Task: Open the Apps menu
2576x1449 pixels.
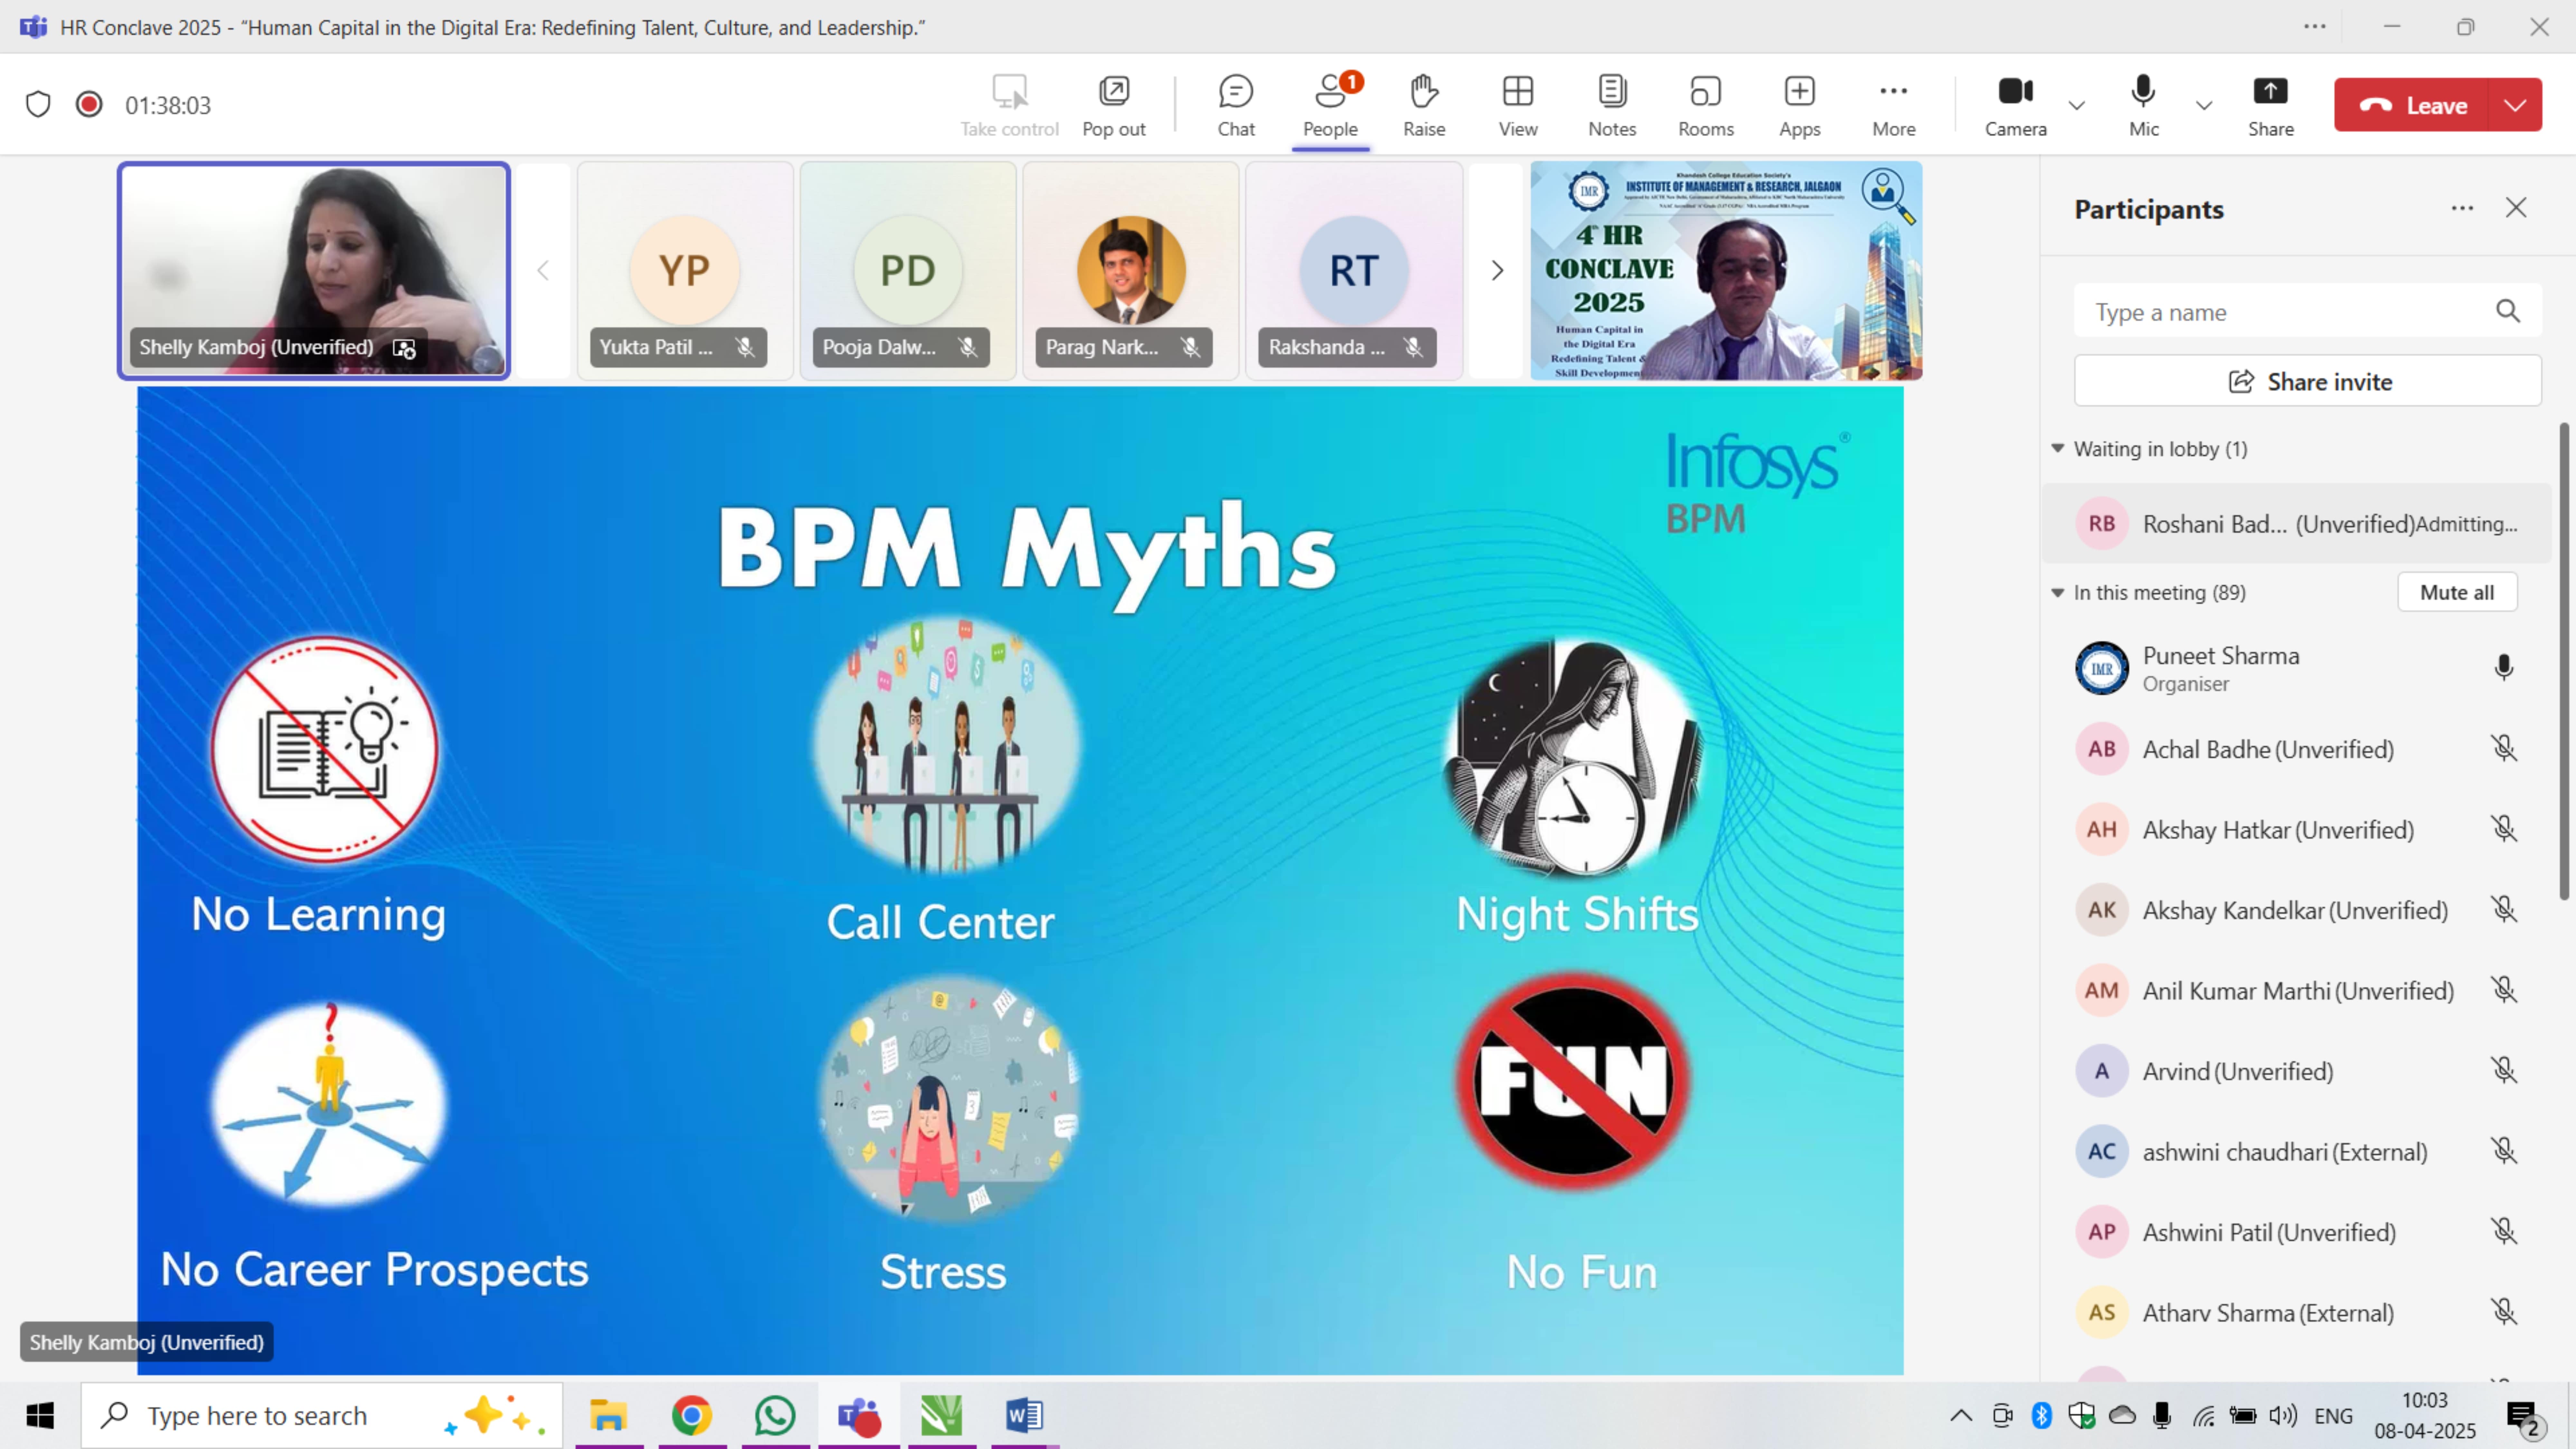Action: [1800, 105]
